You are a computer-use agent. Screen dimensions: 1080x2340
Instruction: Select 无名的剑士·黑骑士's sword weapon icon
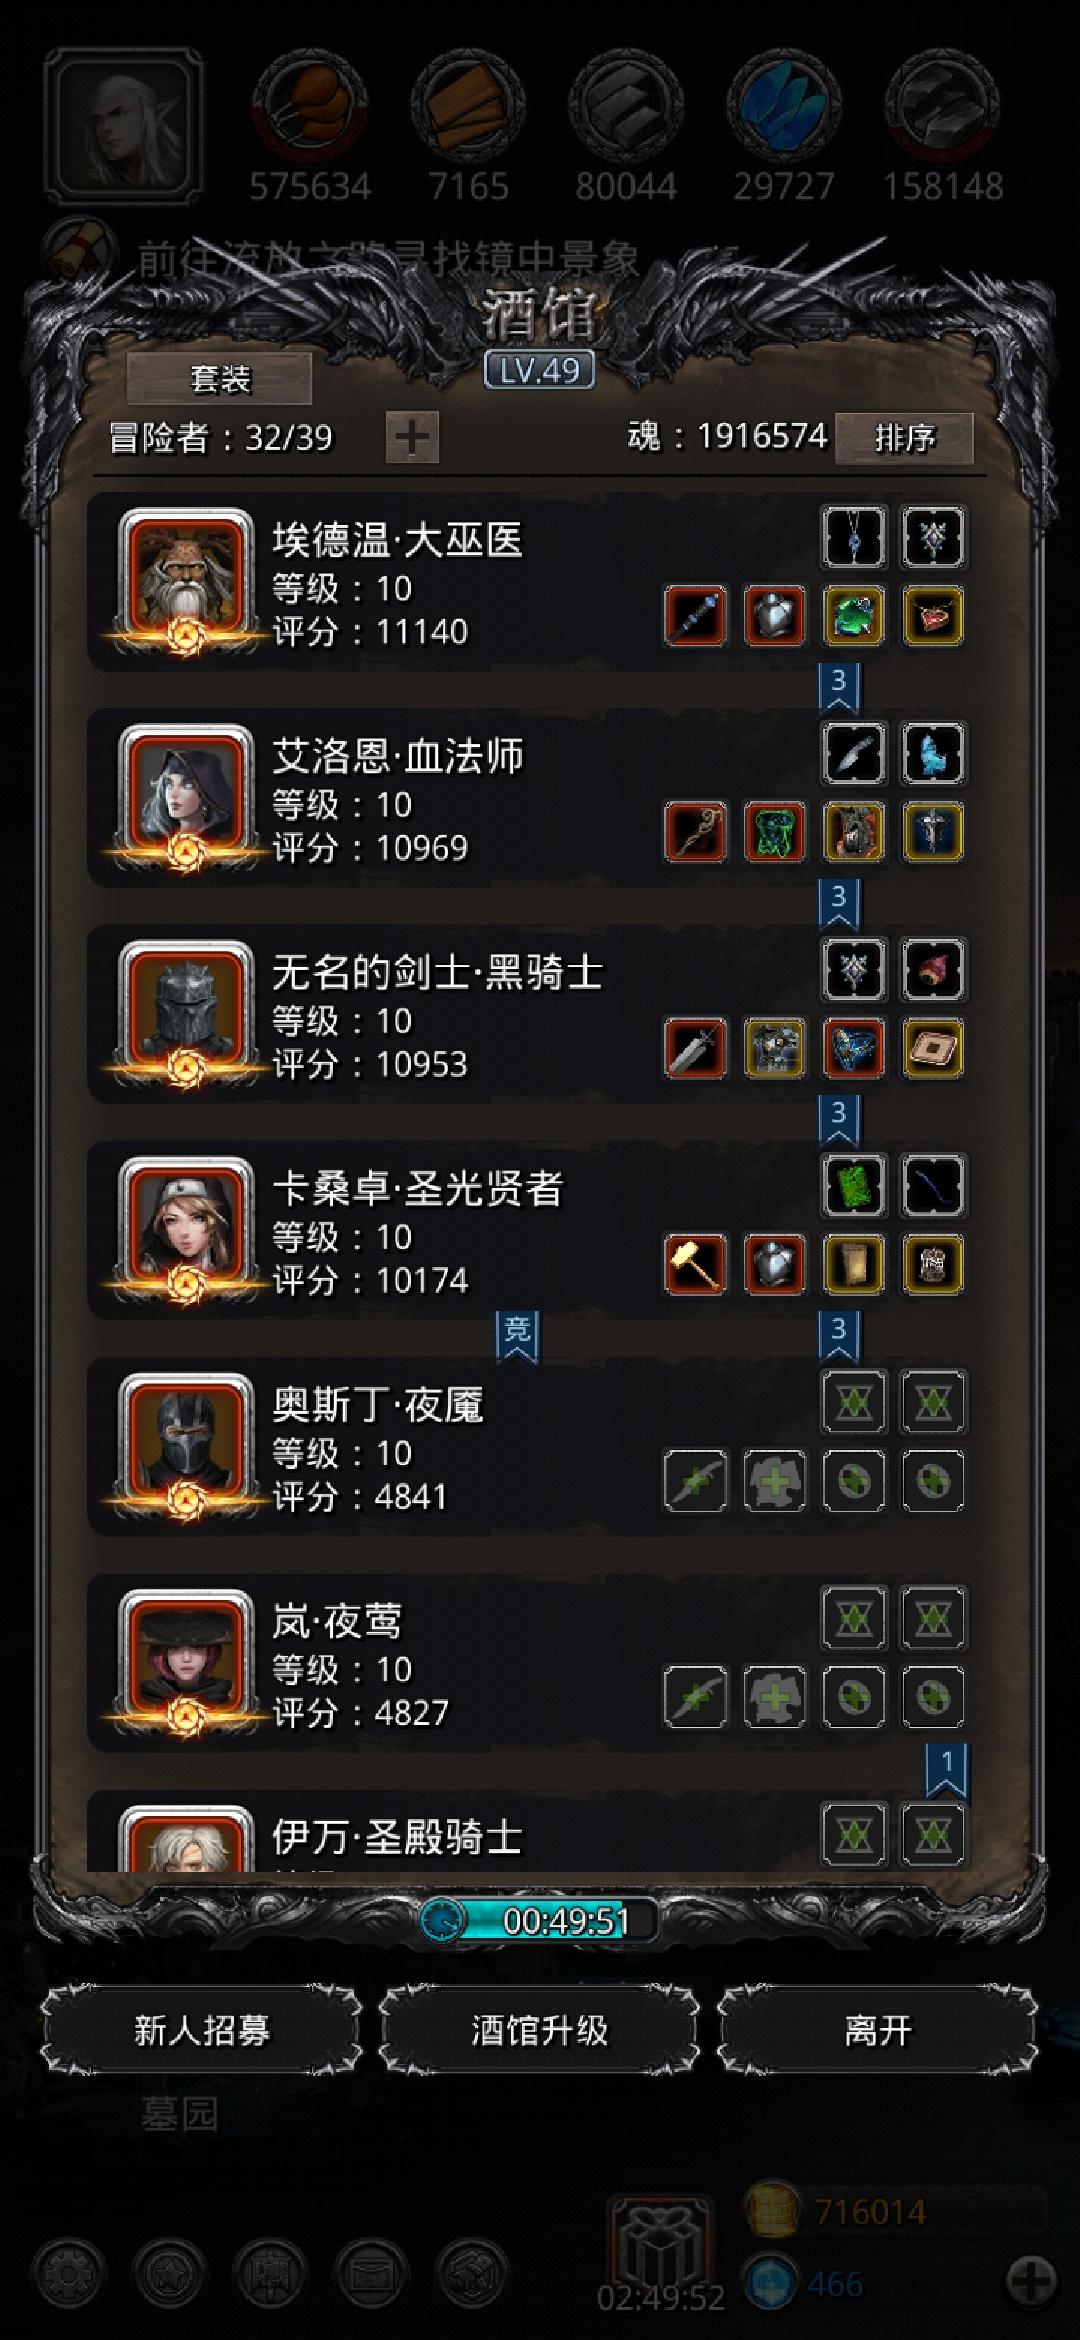point(695,1048)
